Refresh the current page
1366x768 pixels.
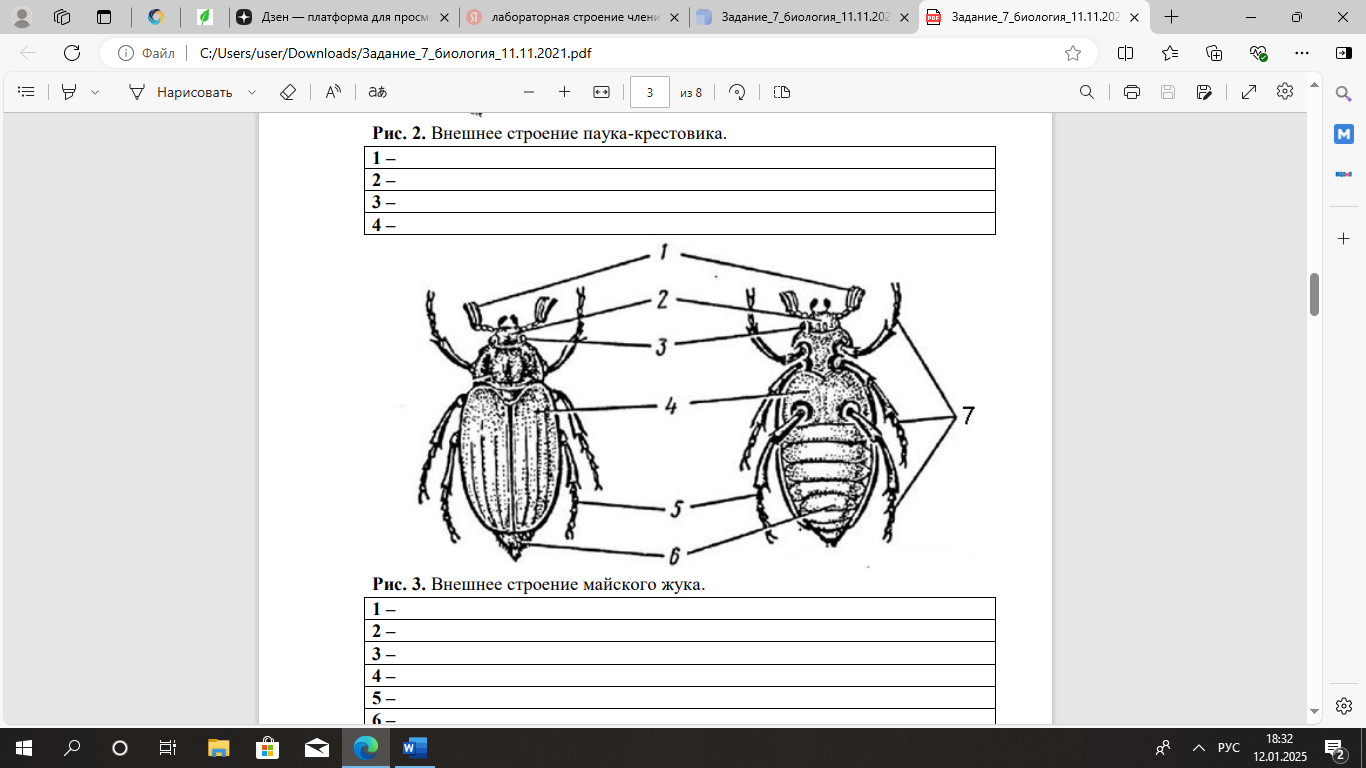point(72,53)
